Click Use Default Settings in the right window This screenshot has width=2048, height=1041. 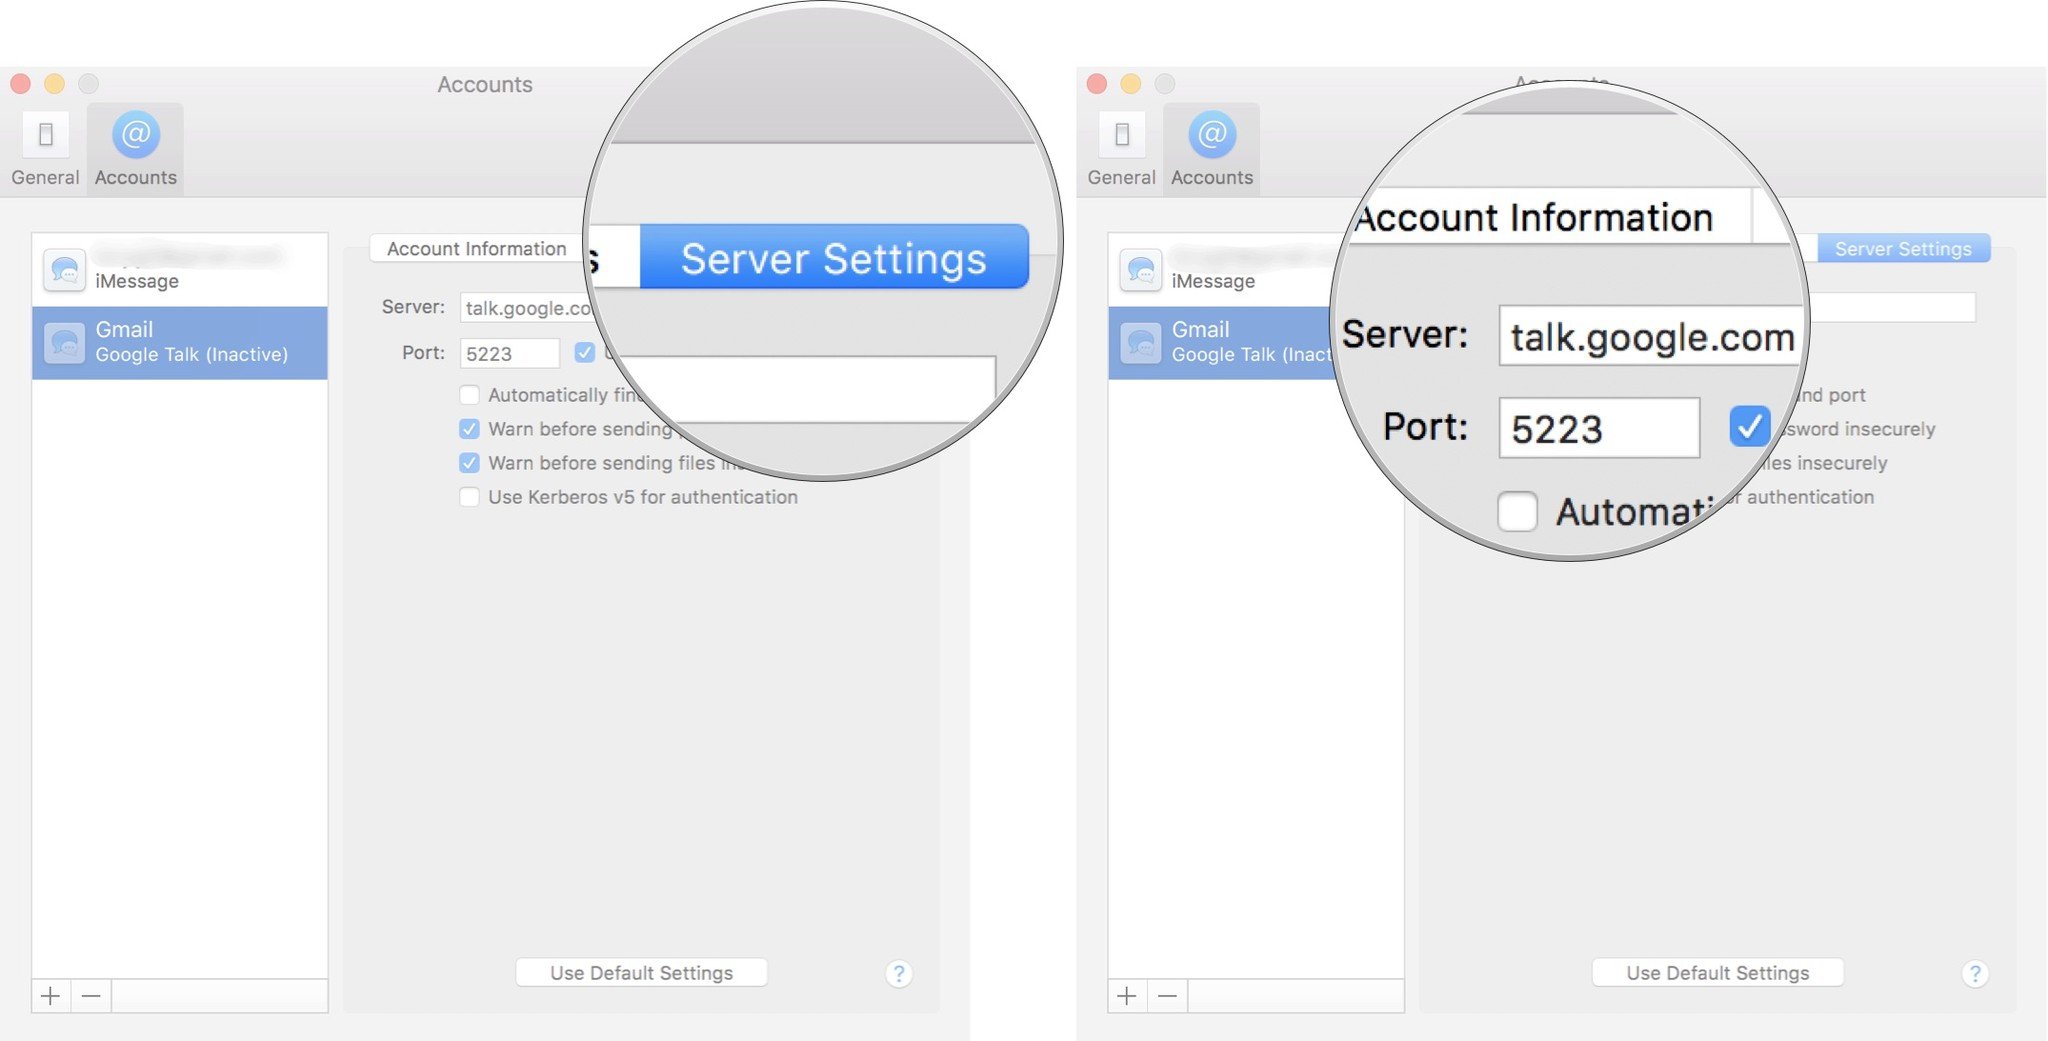click(1717, 973)
